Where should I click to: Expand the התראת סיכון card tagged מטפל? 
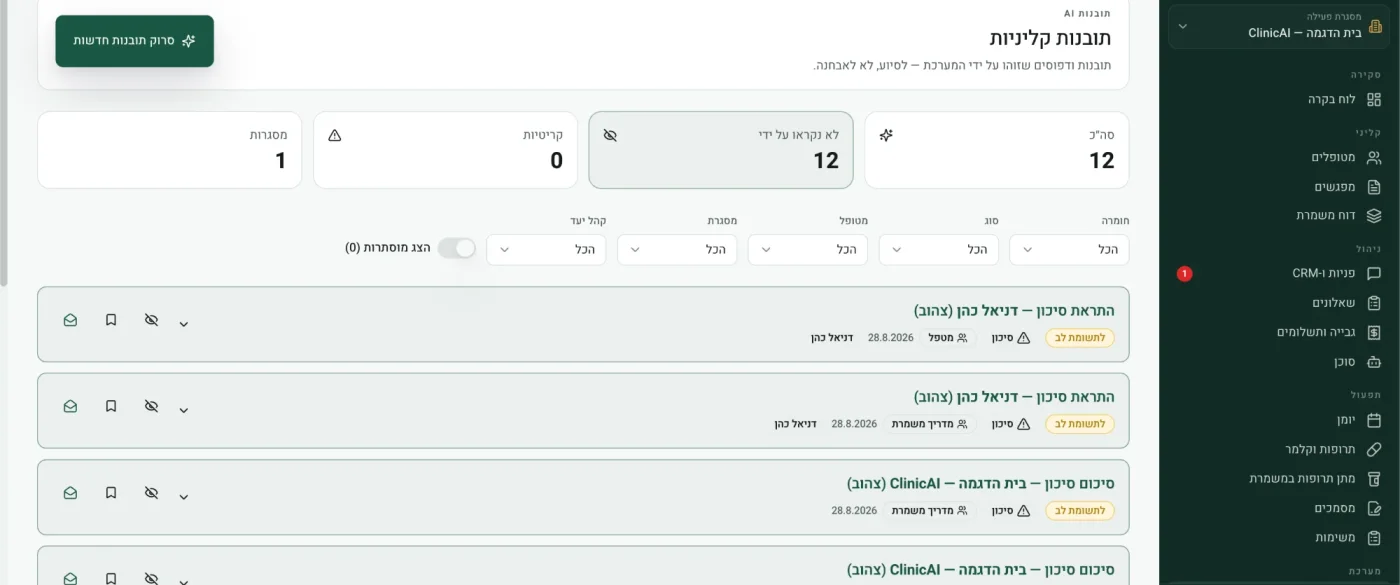pos(184,323)
